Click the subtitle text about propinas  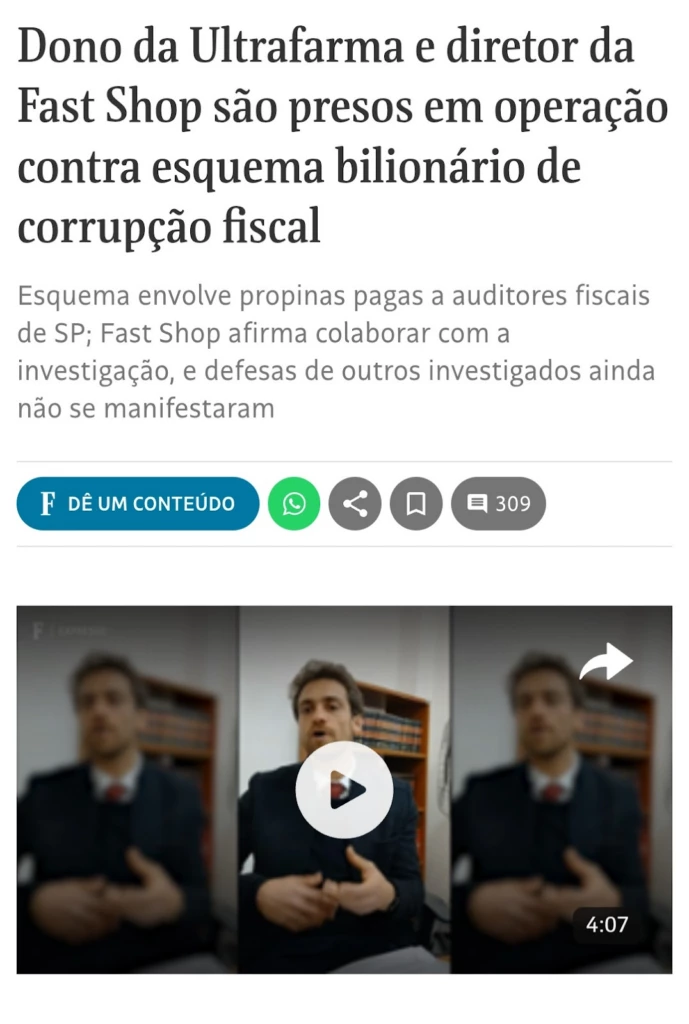point(336,352)
